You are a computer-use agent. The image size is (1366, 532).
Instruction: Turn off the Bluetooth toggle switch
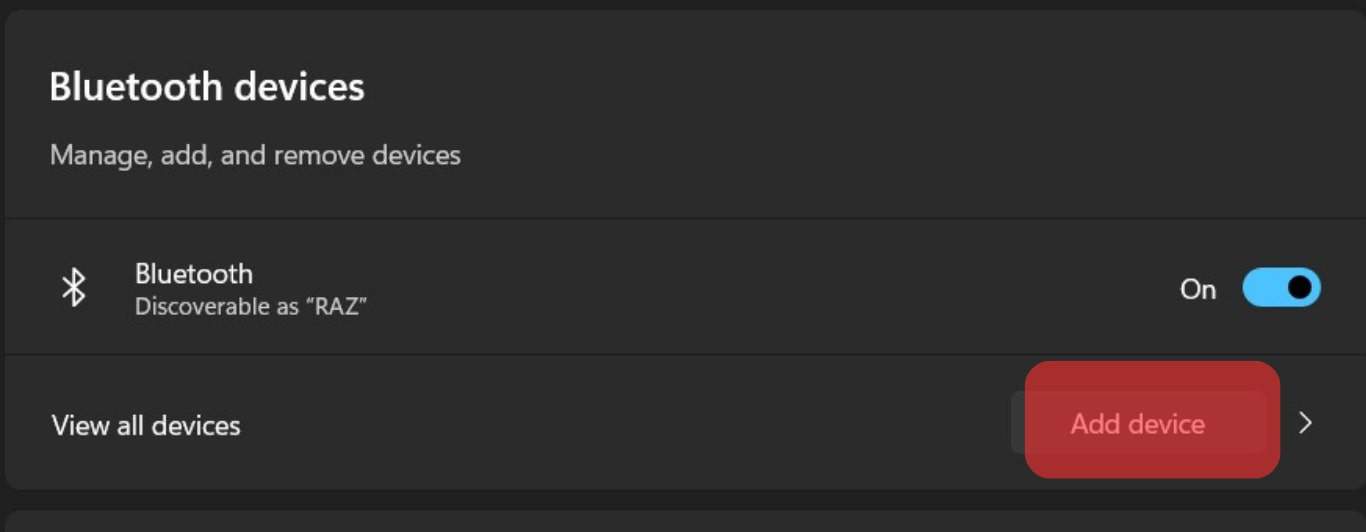click(x=1281, y=288)
